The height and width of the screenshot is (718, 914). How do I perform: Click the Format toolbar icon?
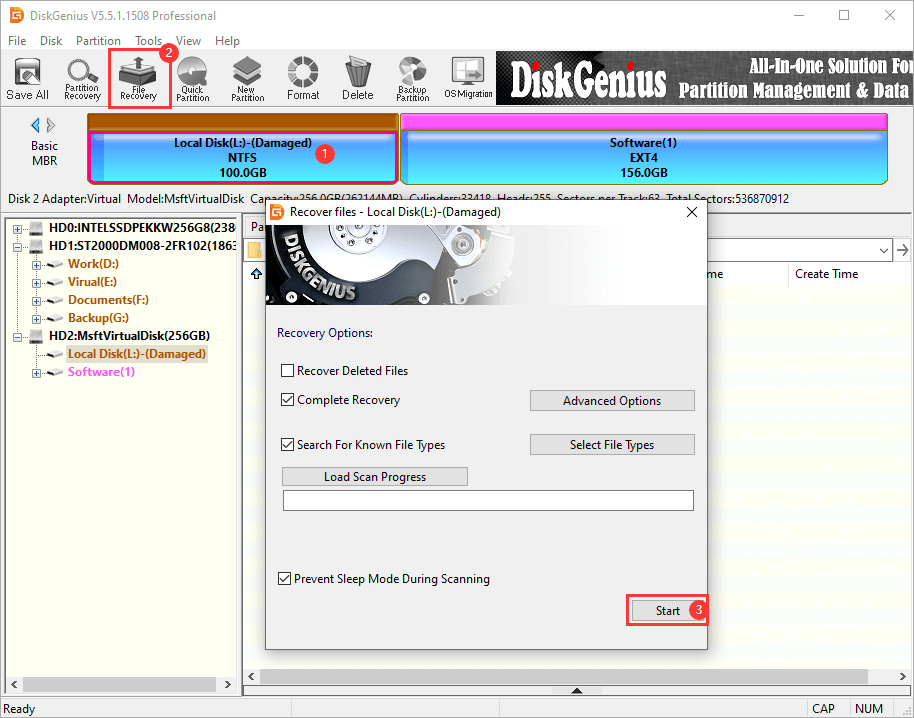[303, 79]
